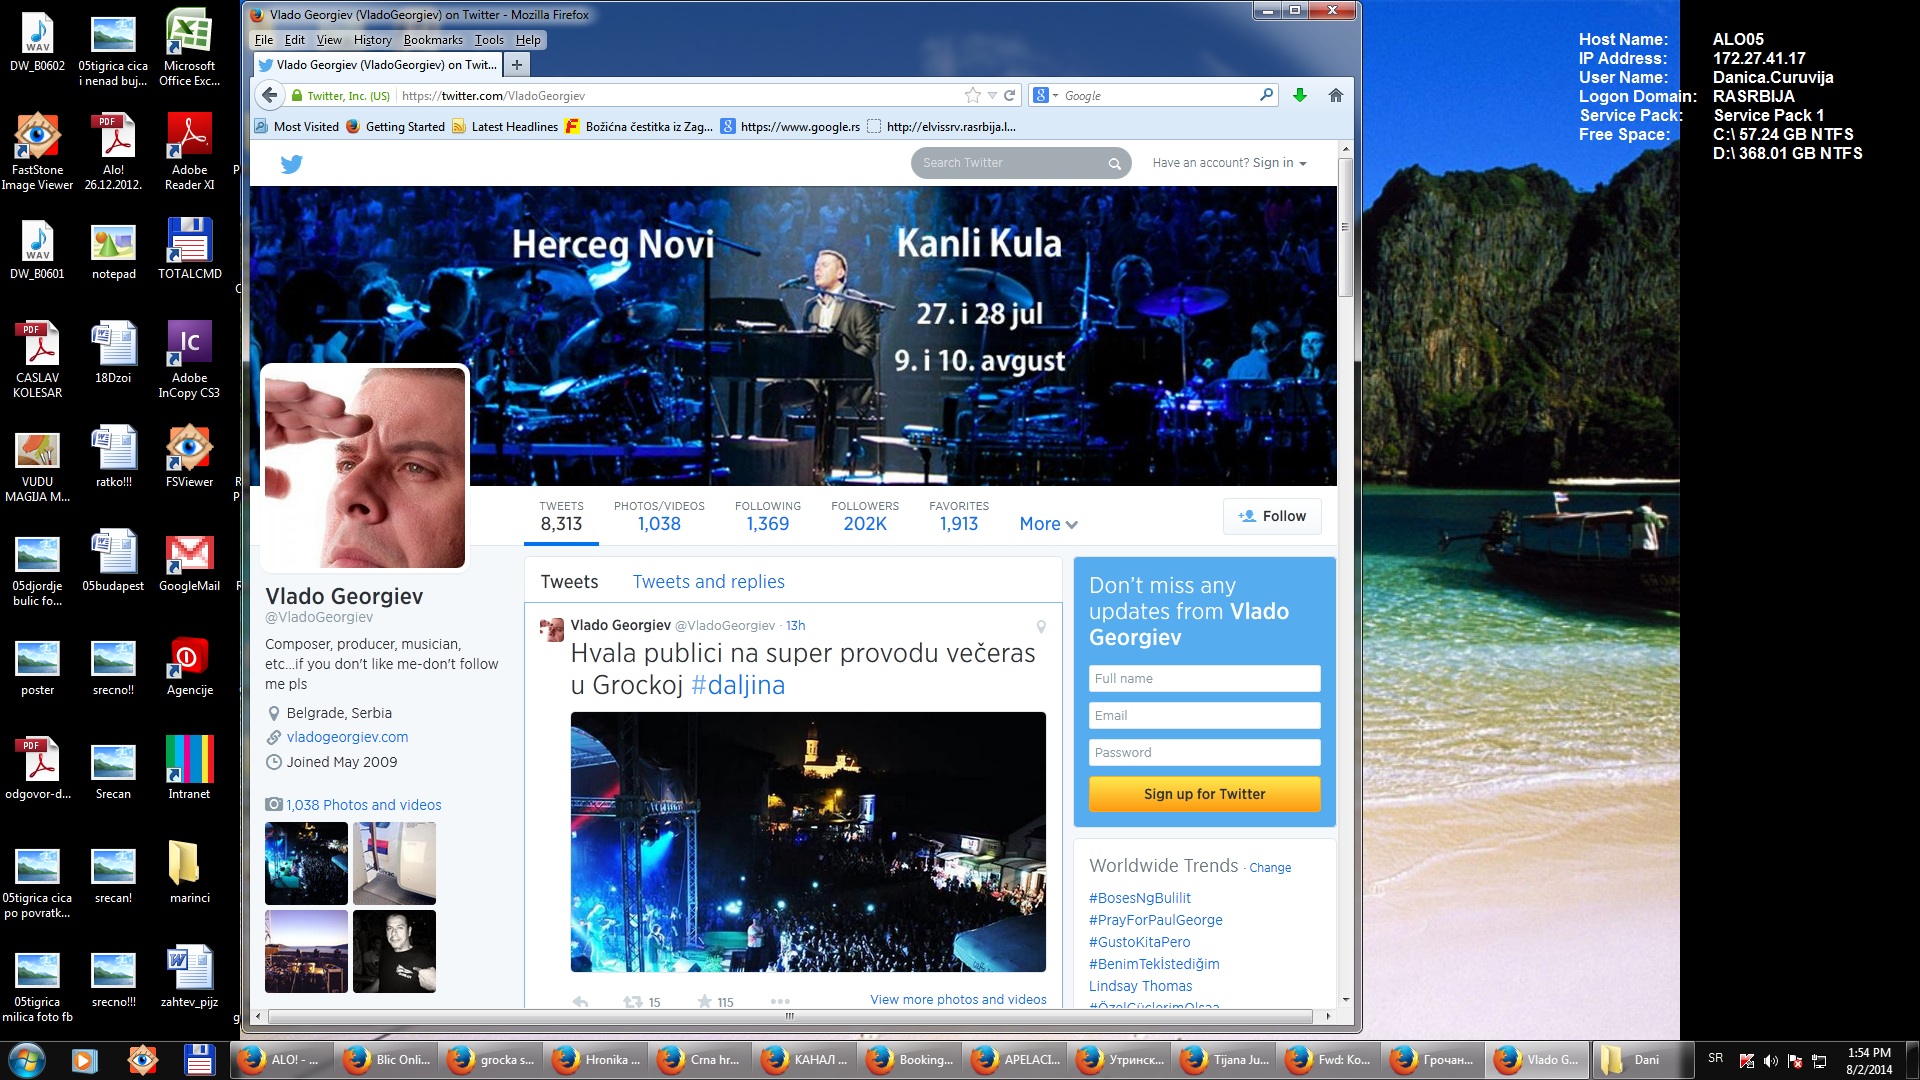Open the Bookmarks menu
This screenshot has width=1920, height=1080.
(x=432, y=40)
